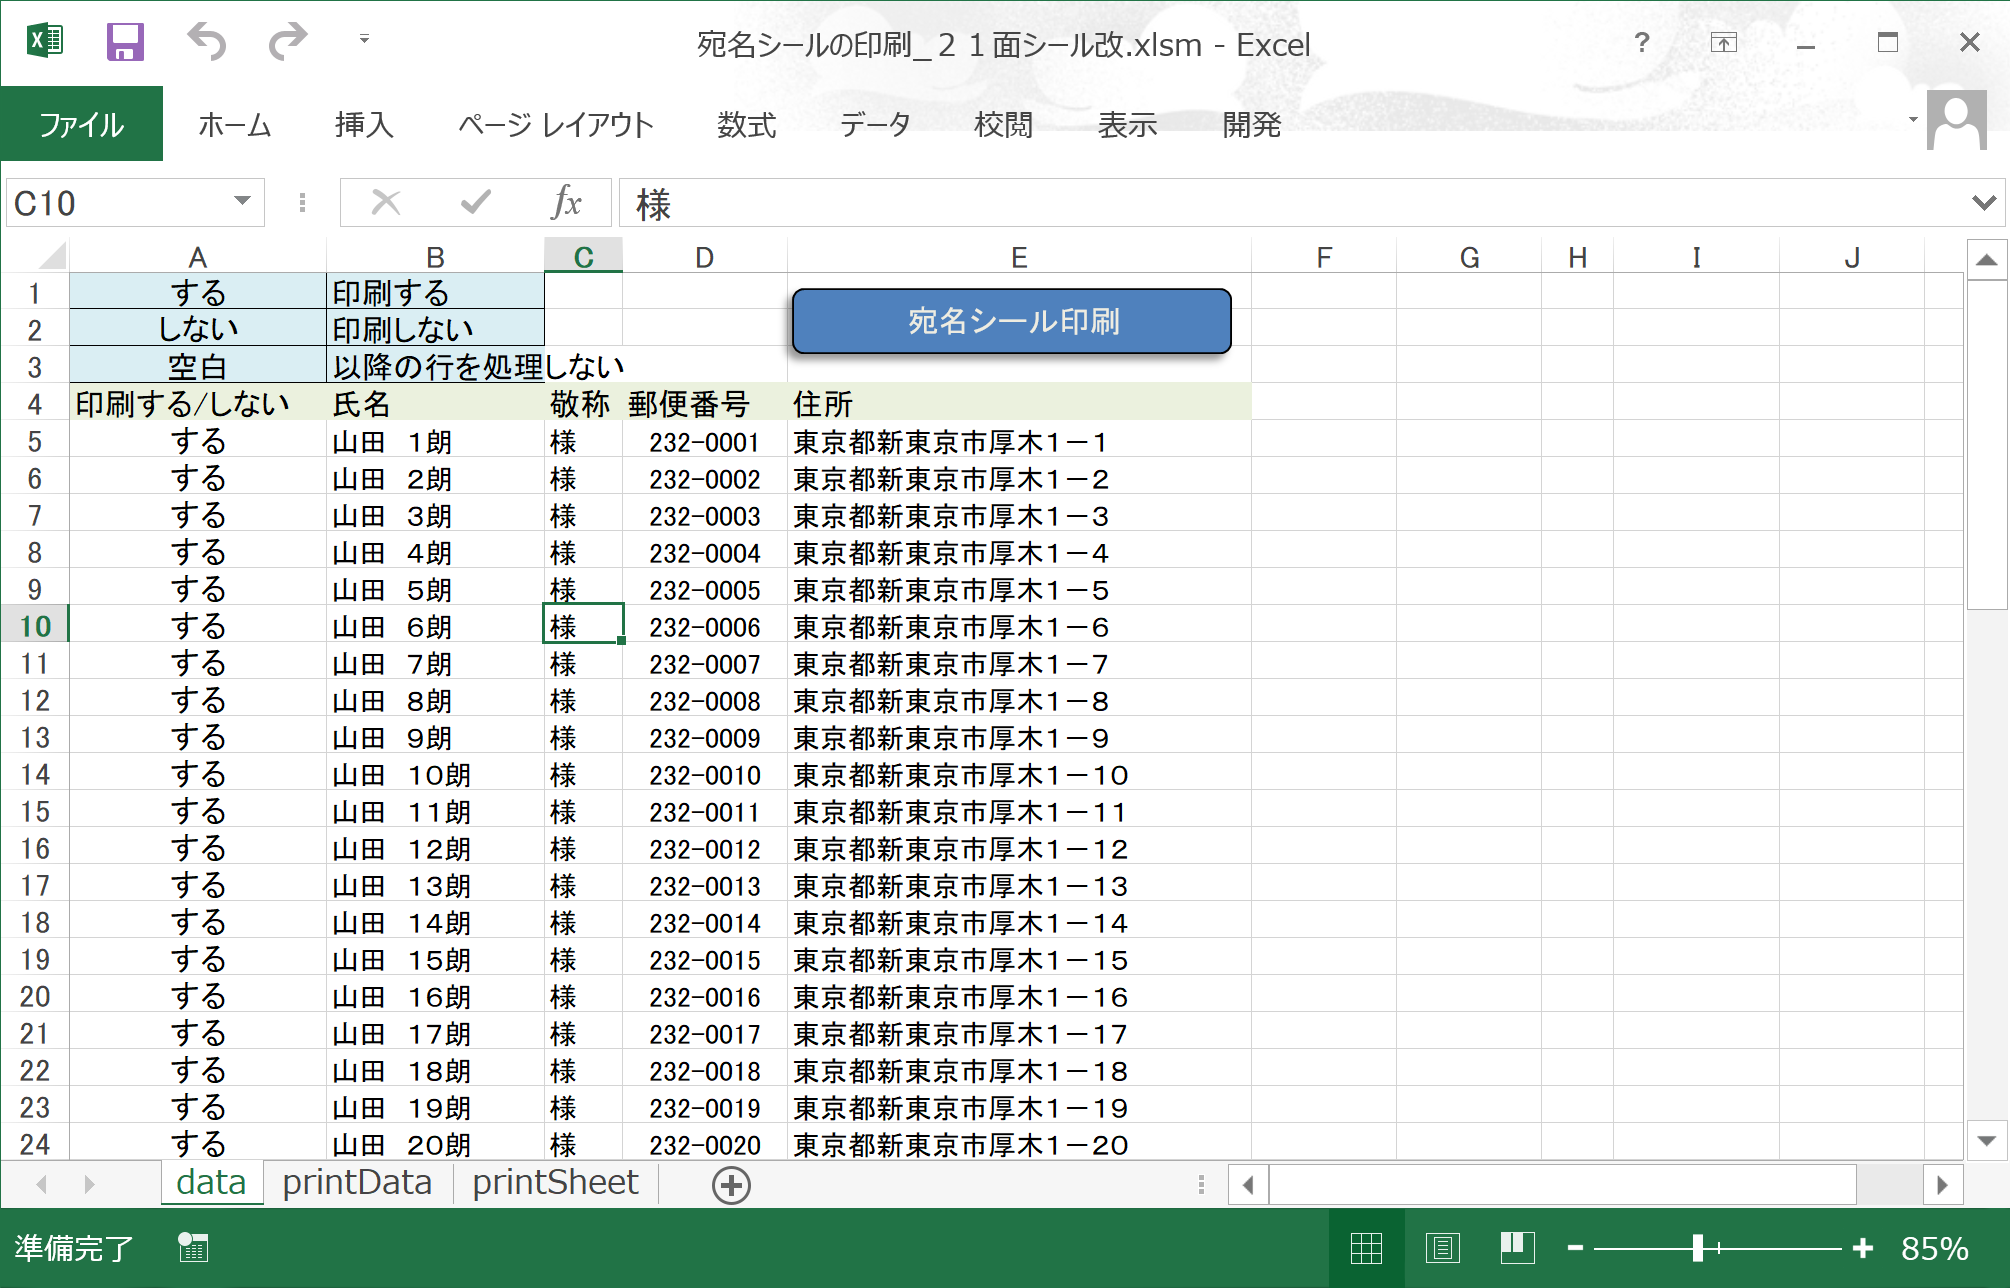This screenshot has height=1288, width=2010.
Task: Click the Save icon in quick access toolbar
Action: coord(125,43)
